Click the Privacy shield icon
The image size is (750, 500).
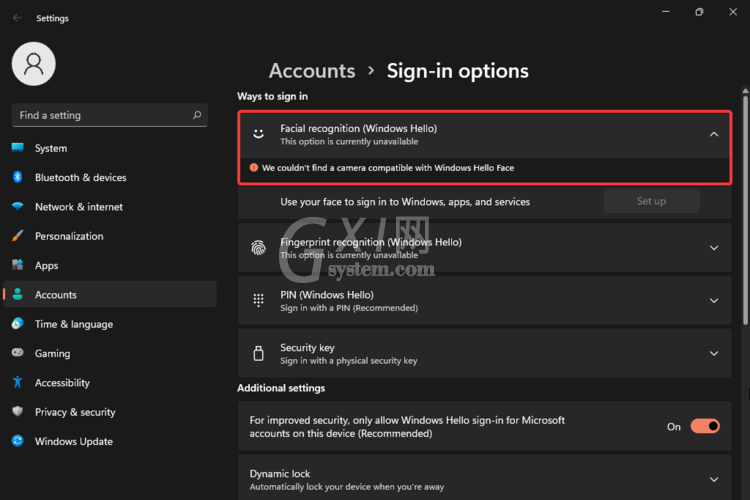pyautogui.click(x=18, y=411)
